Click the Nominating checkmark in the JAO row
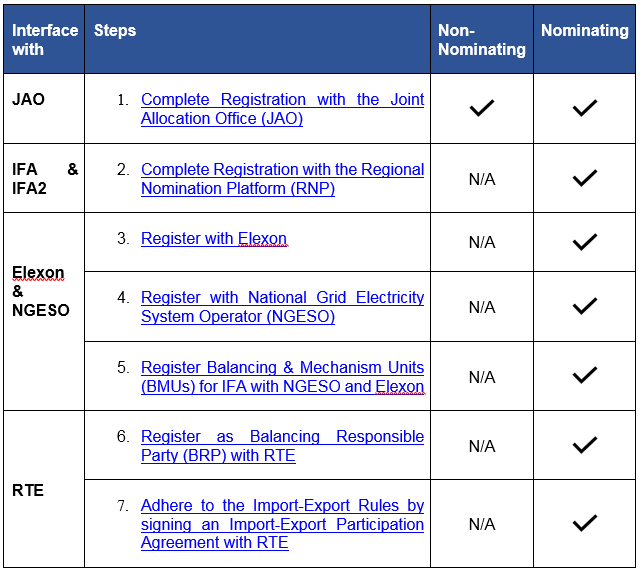This screenshot has width=641, height=574. [585, 108]
